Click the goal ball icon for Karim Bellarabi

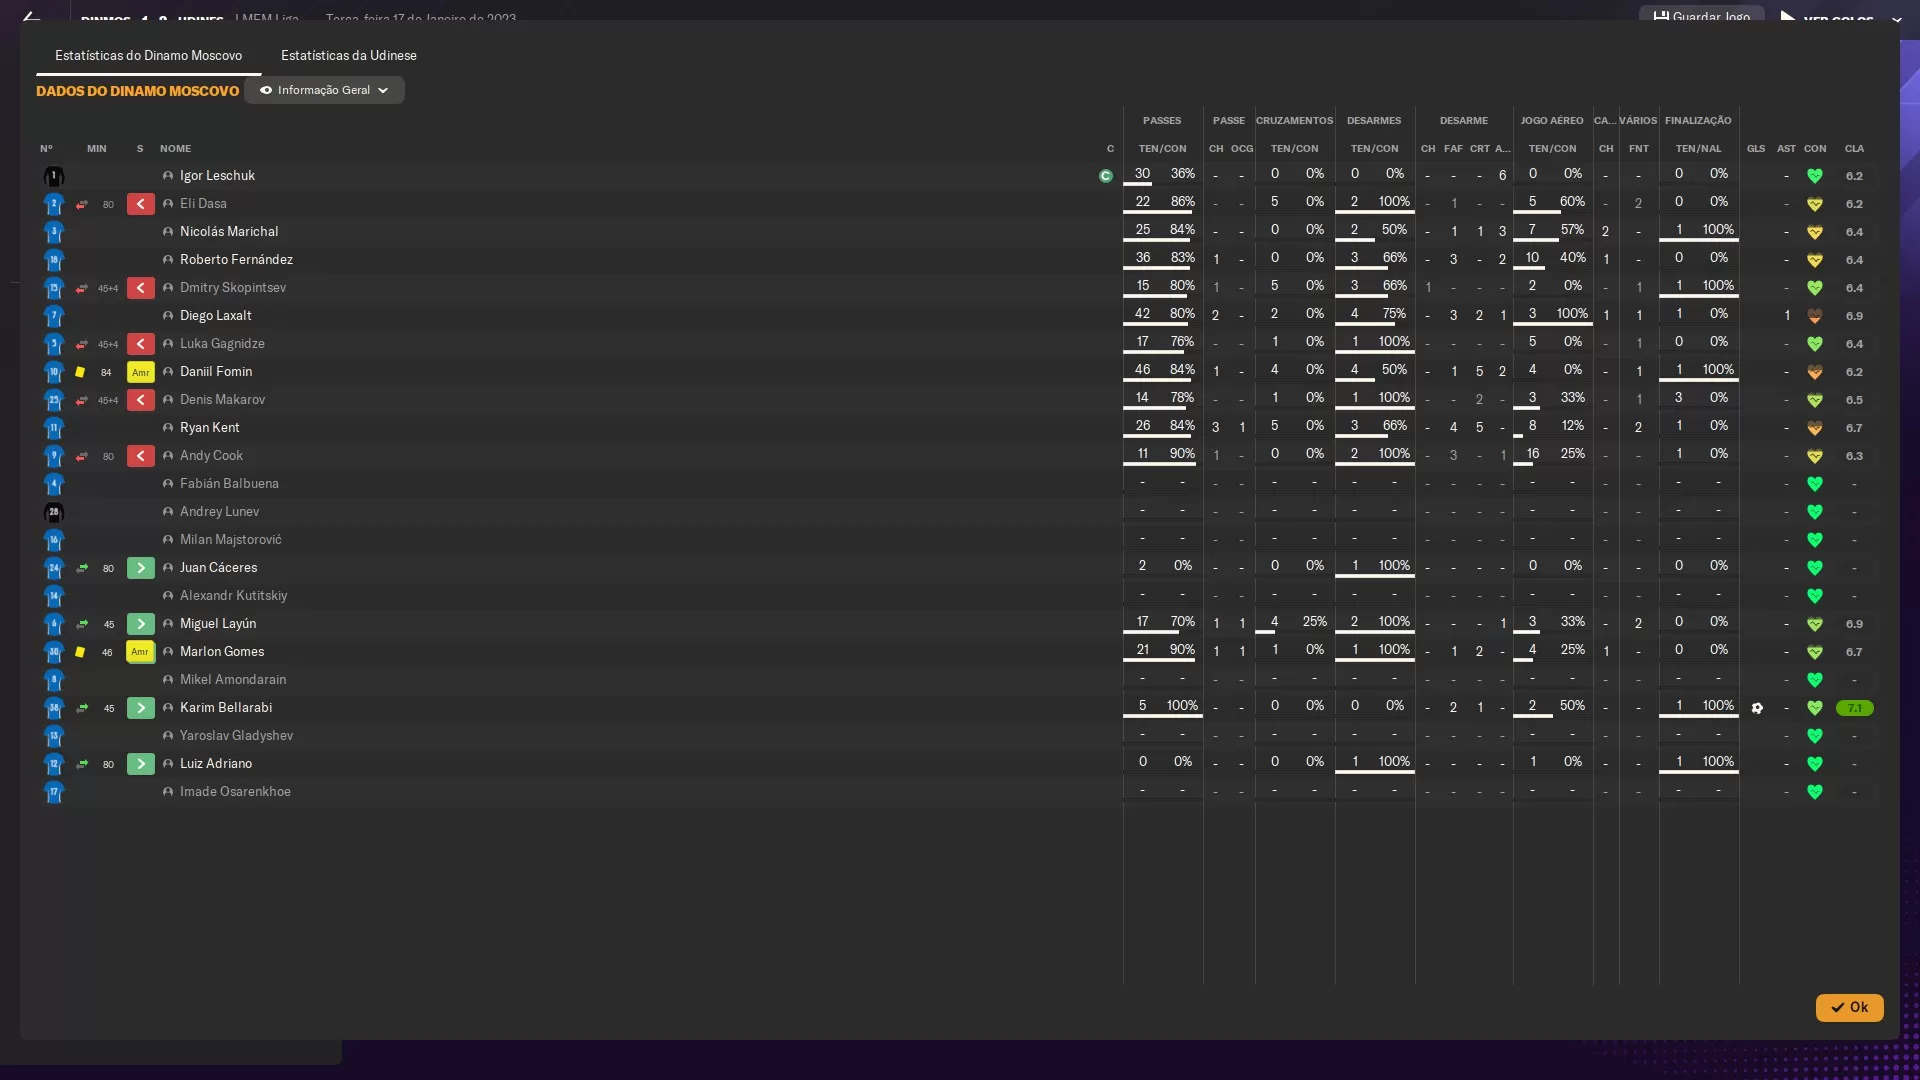click(1757, 708)
